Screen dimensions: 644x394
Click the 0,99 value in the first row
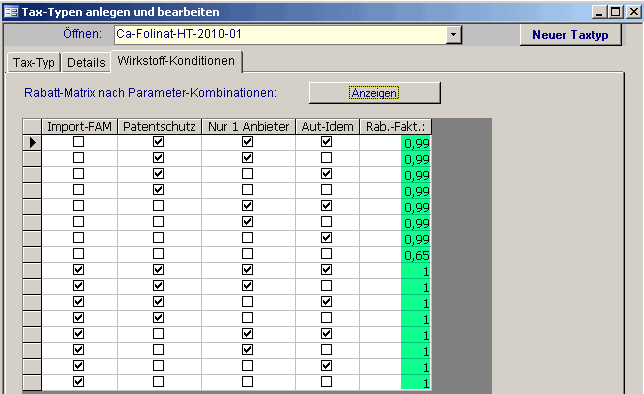[x=416, y=143]
